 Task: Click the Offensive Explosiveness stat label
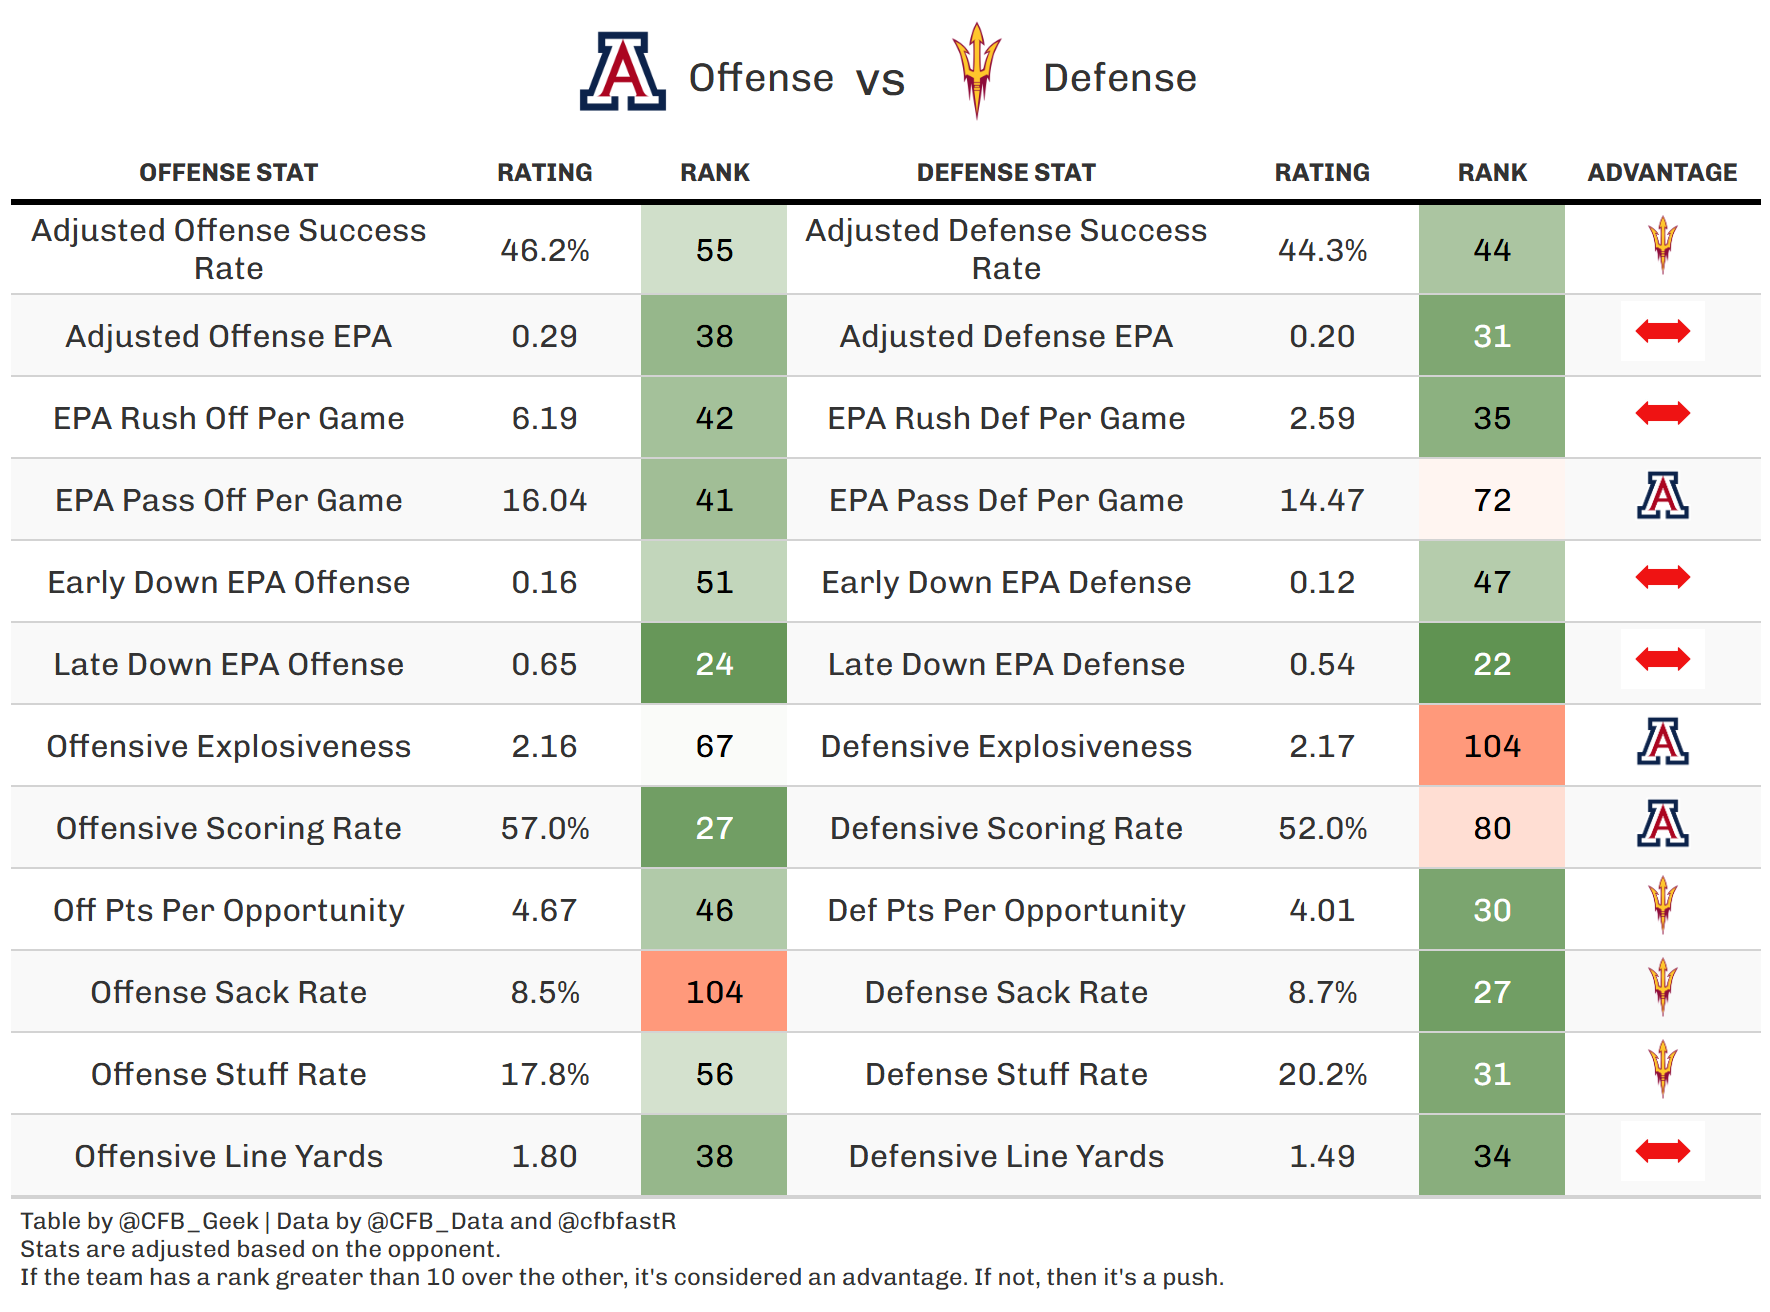pos(228,746)
